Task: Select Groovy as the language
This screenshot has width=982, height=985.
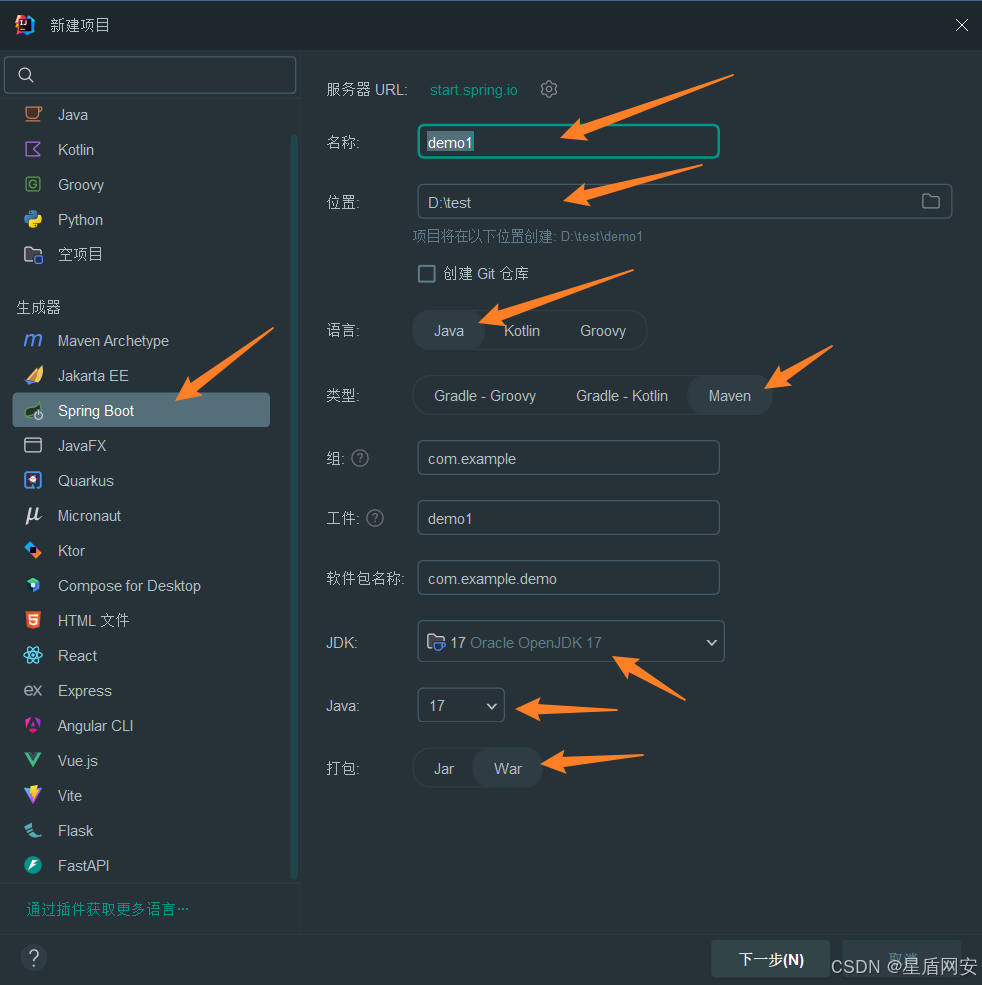Action: coord(603,330)
